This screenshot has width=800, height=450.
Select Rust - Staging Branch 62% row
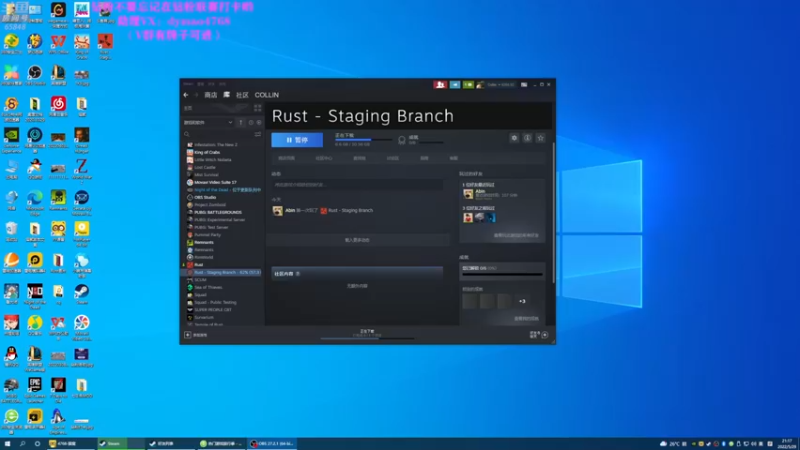point(222,272)
